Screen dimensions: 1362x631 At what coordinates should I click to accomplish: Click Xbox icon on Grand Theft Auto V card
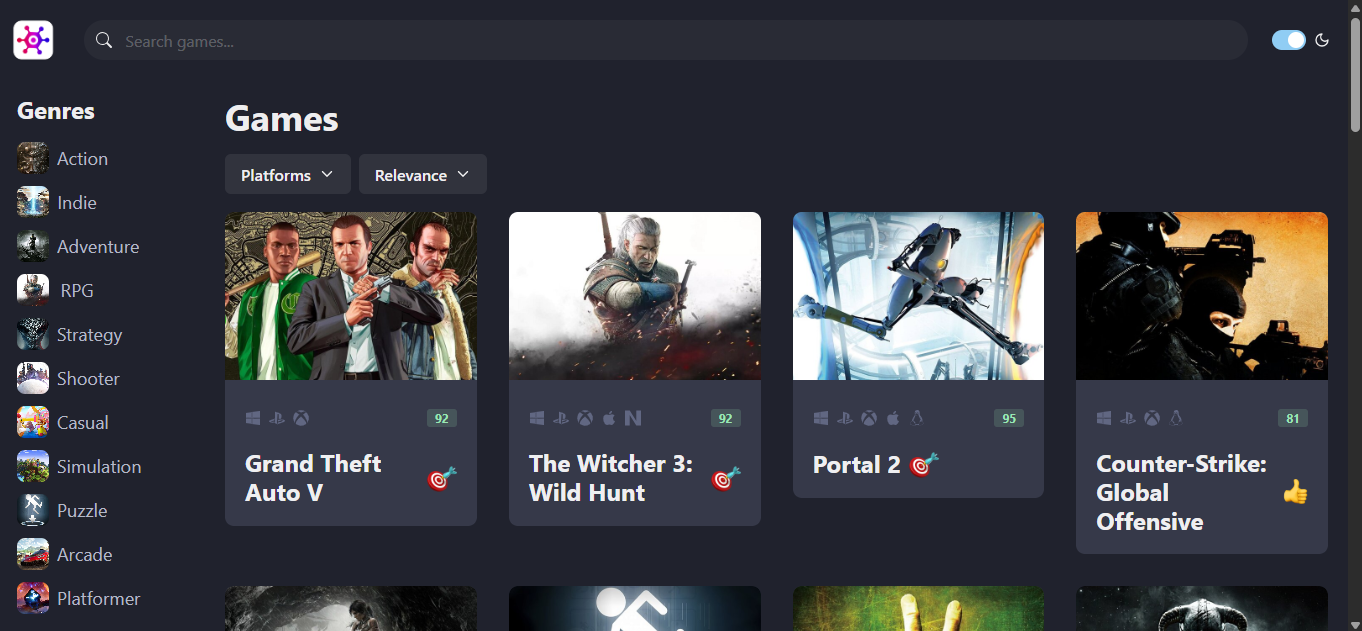click(301, 418)
